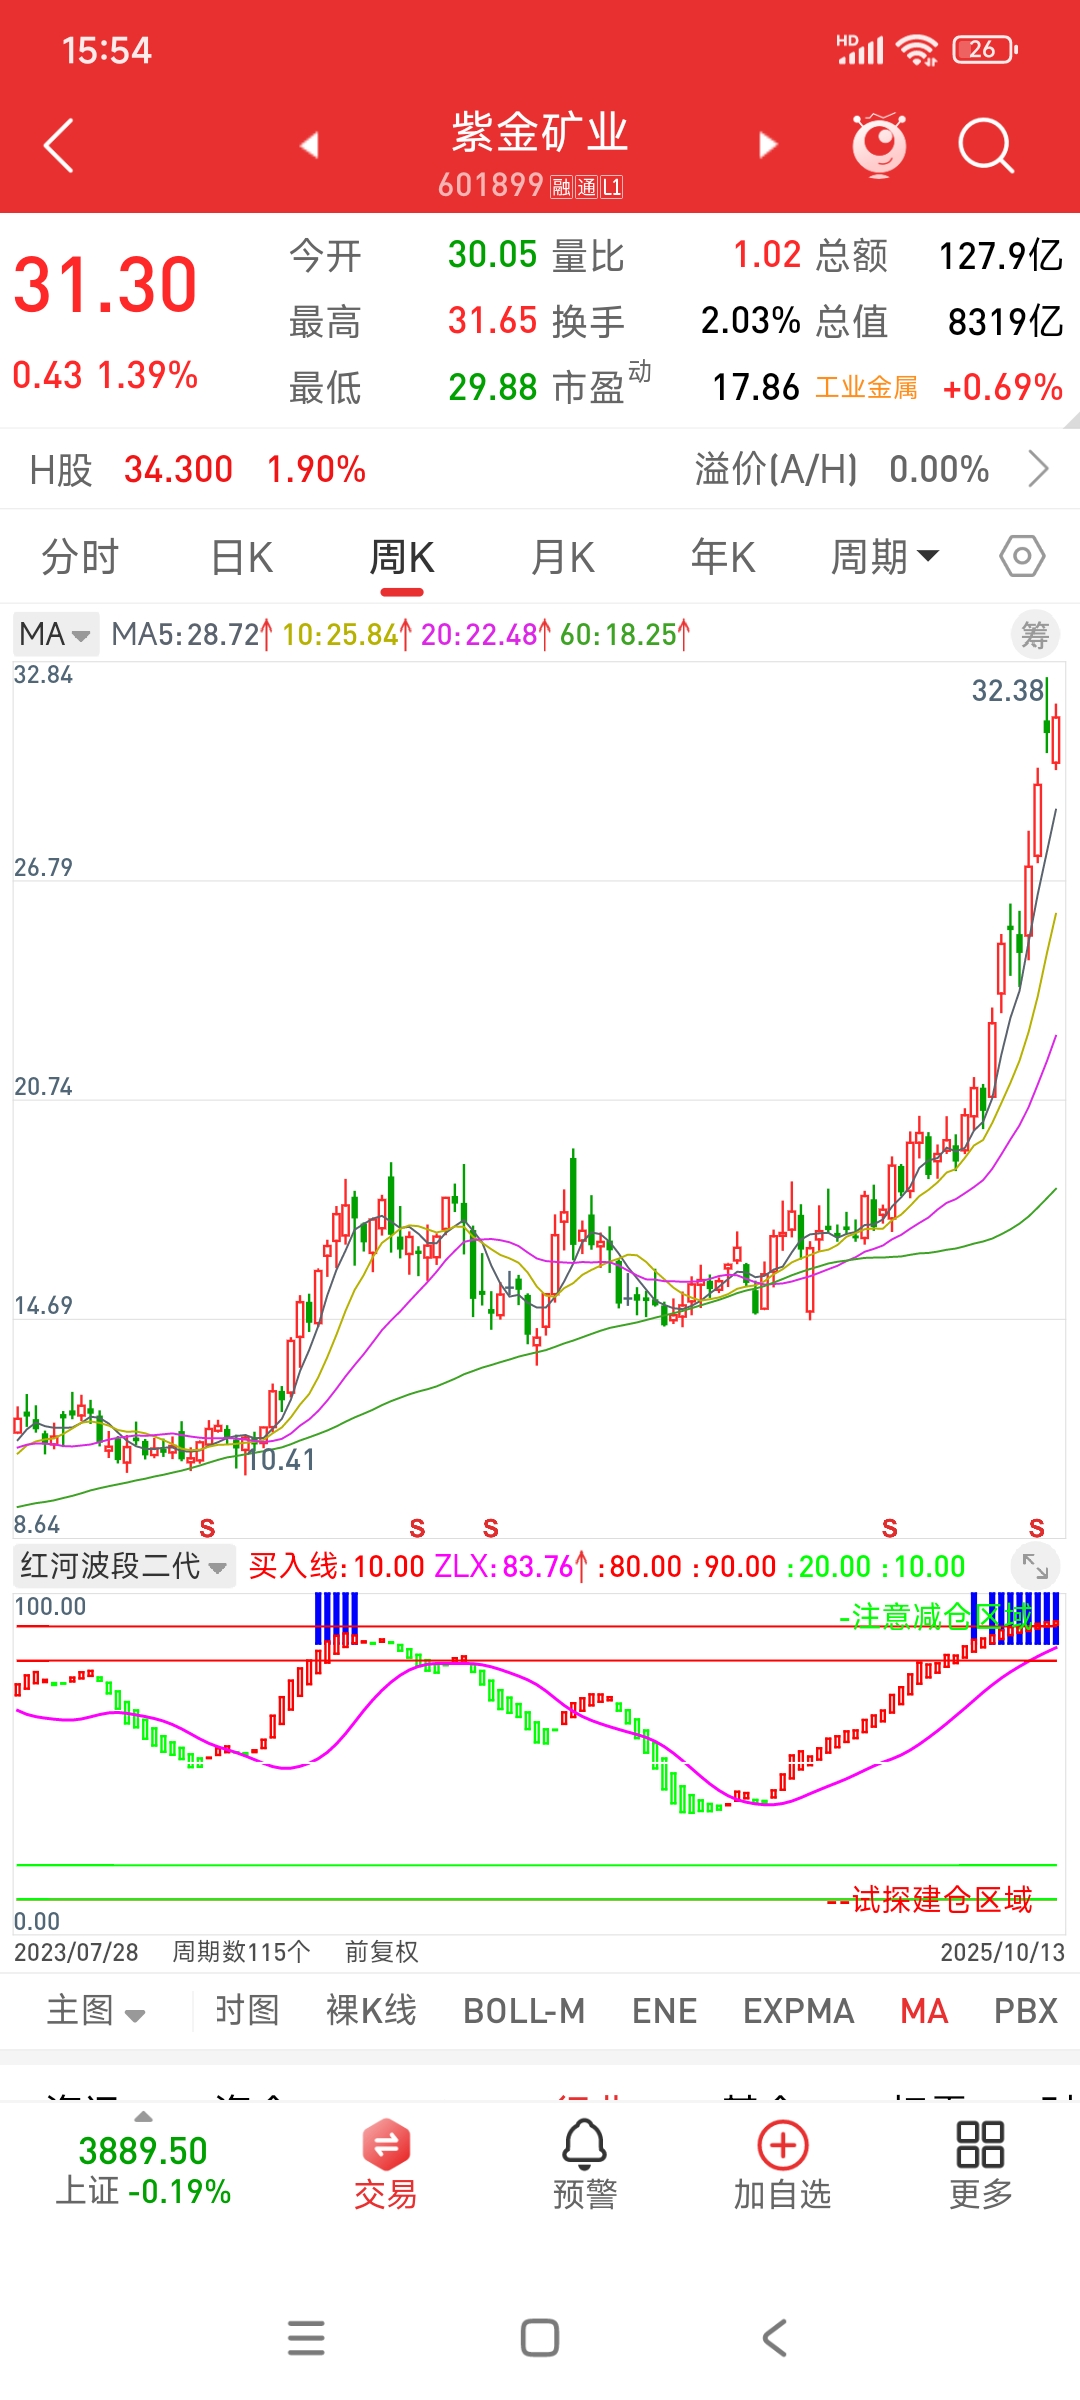
Task: Switch to 年K yearly chart tab
Action: point(723,556)
